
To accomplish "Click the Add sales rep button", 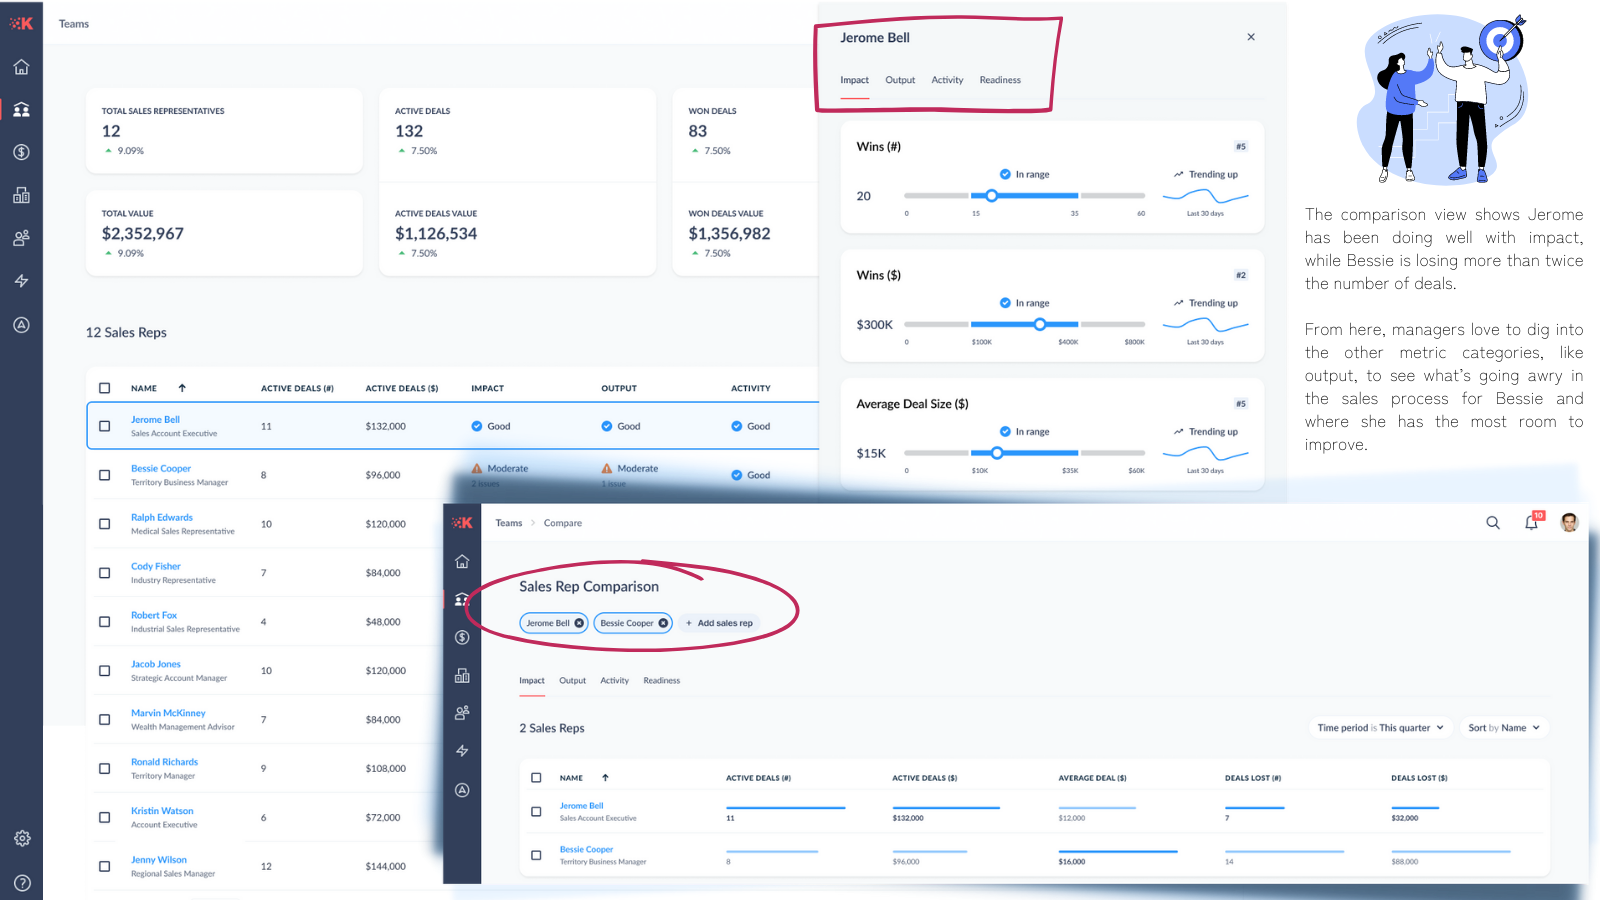I will [x=719, y=622].
